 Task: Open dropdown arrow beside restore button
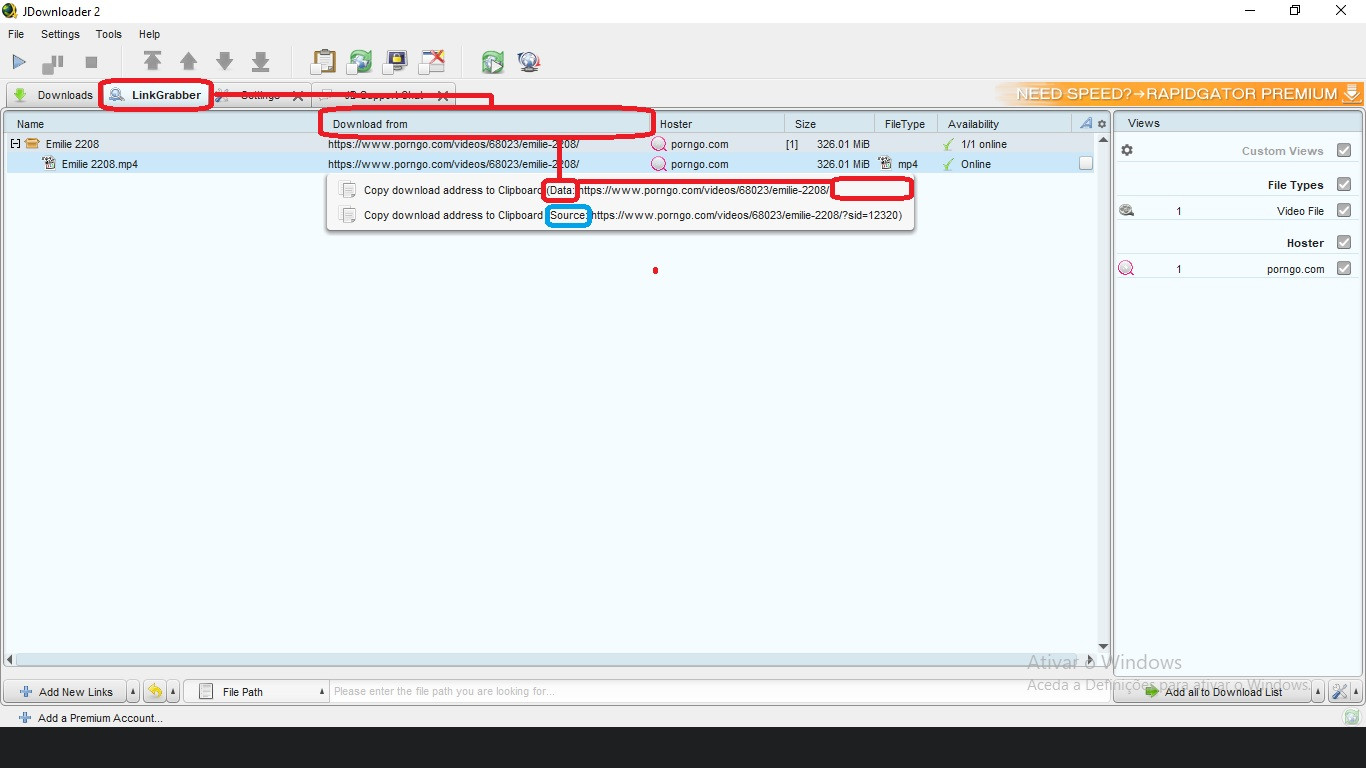(x=173, y=692)
